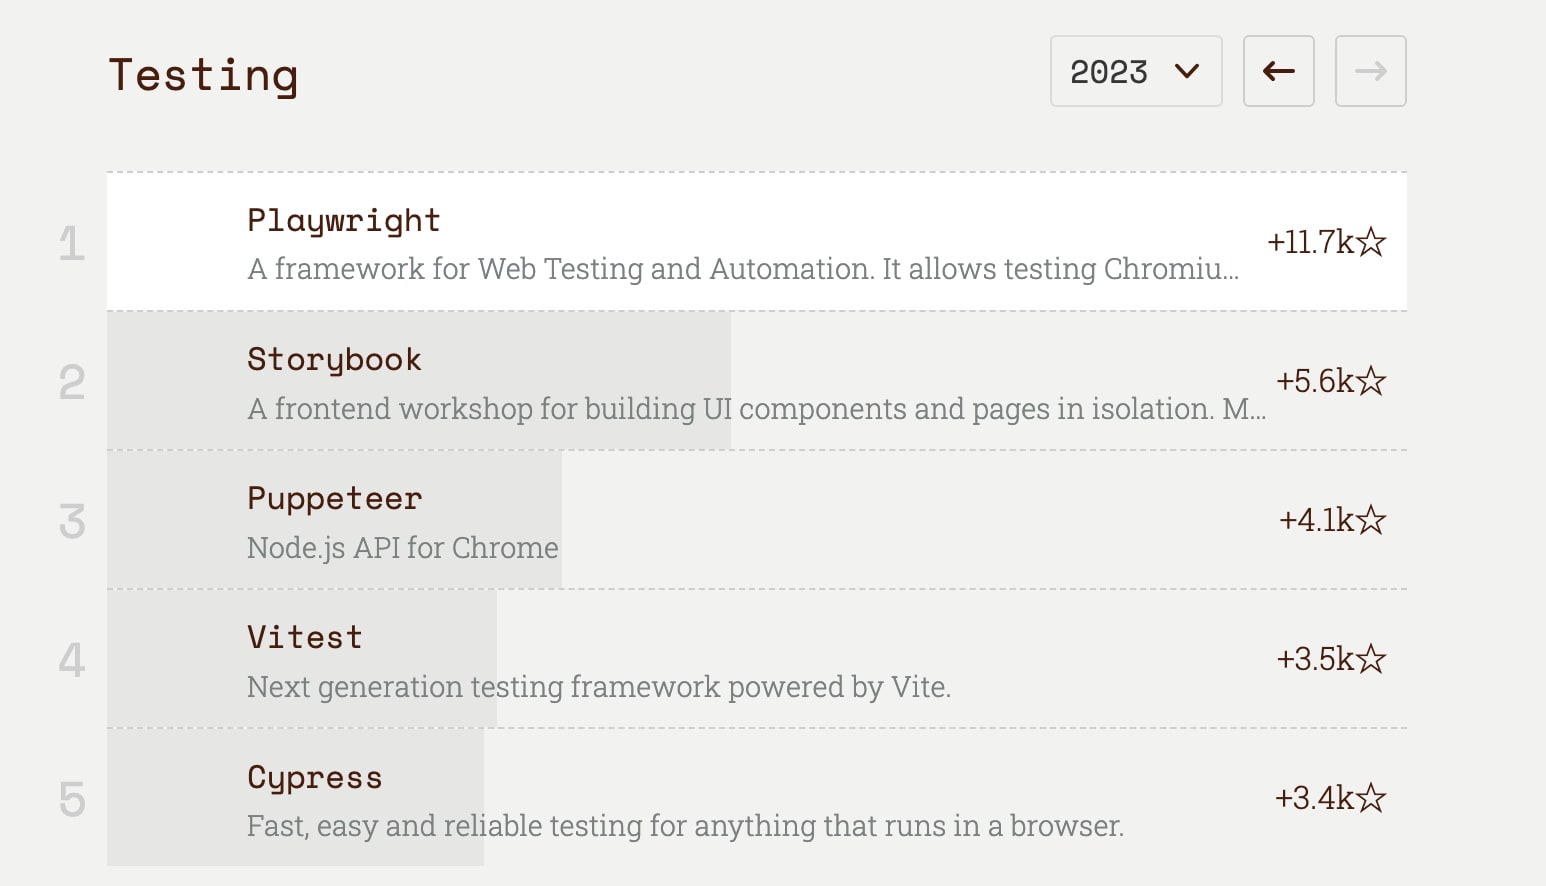Click the star icon next to Vitest

pyautogui.click(x=1372, y=659)
